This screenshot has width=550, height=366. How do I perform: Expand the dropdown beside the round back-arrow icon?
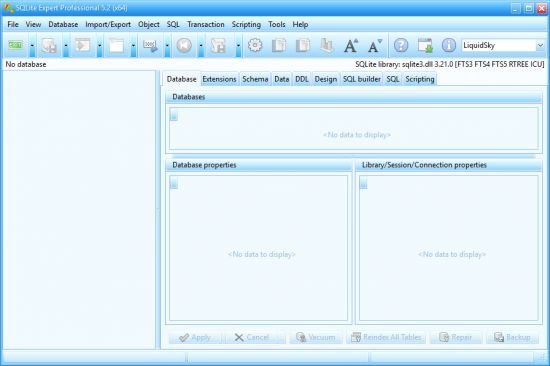[x=201, y=46]
